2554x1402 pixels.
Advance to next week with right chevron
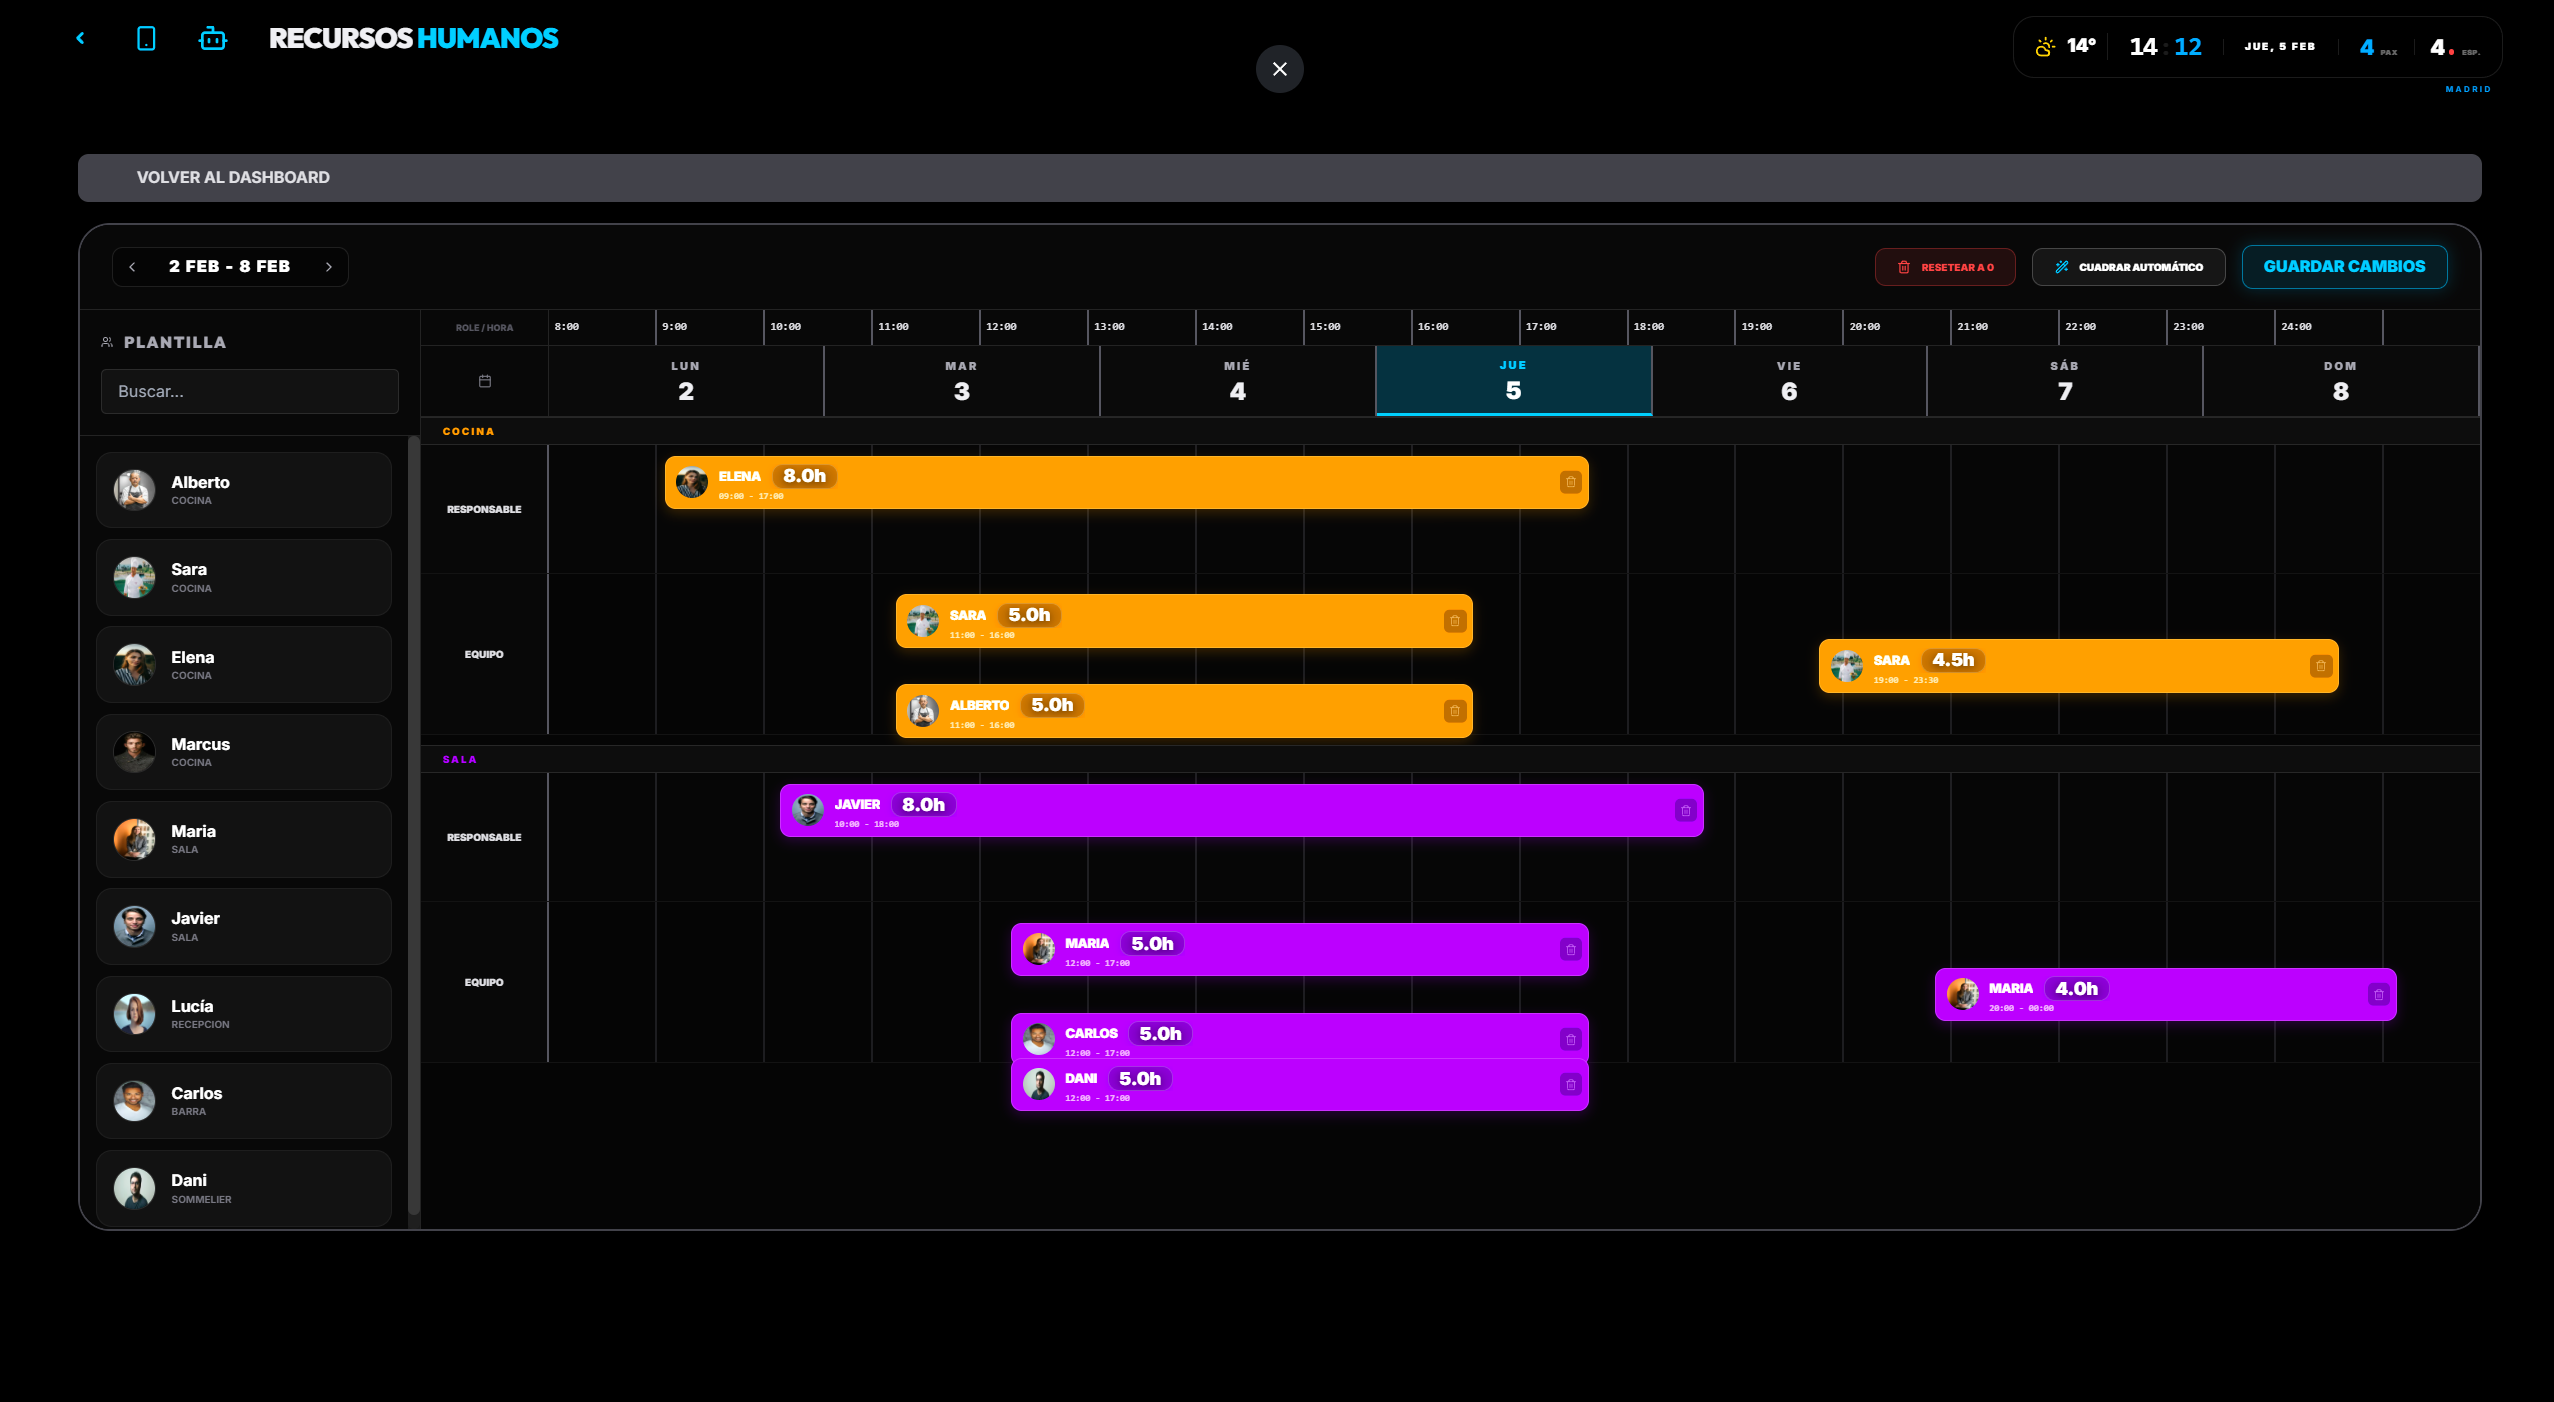[x=328, y=267]
